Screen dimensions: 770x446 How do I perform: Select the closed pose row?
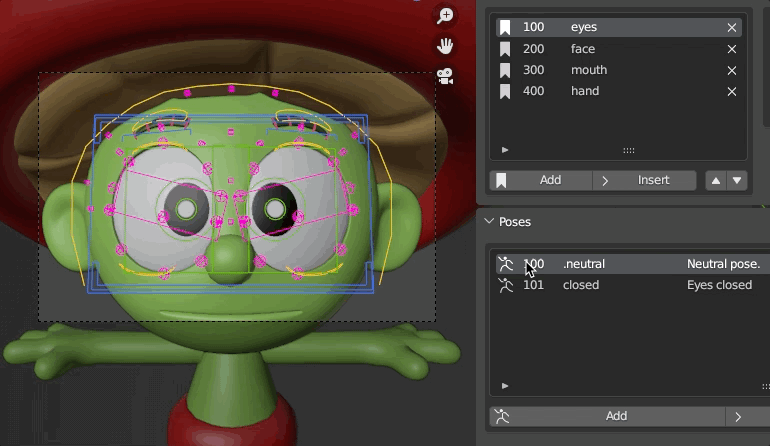pos(632,285)
